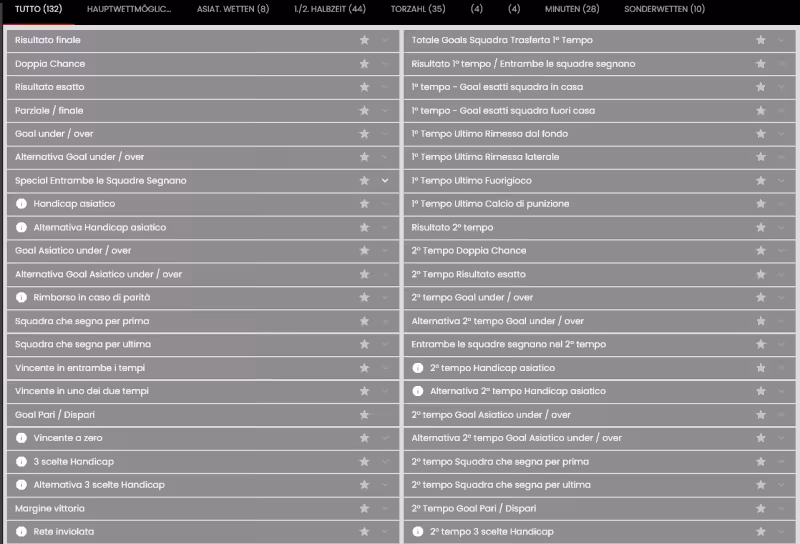The width and height of the screenshot is (800, 544).
Task: Toggle favorite star for Risultato 2° tempo
Action: coord(761,227)
